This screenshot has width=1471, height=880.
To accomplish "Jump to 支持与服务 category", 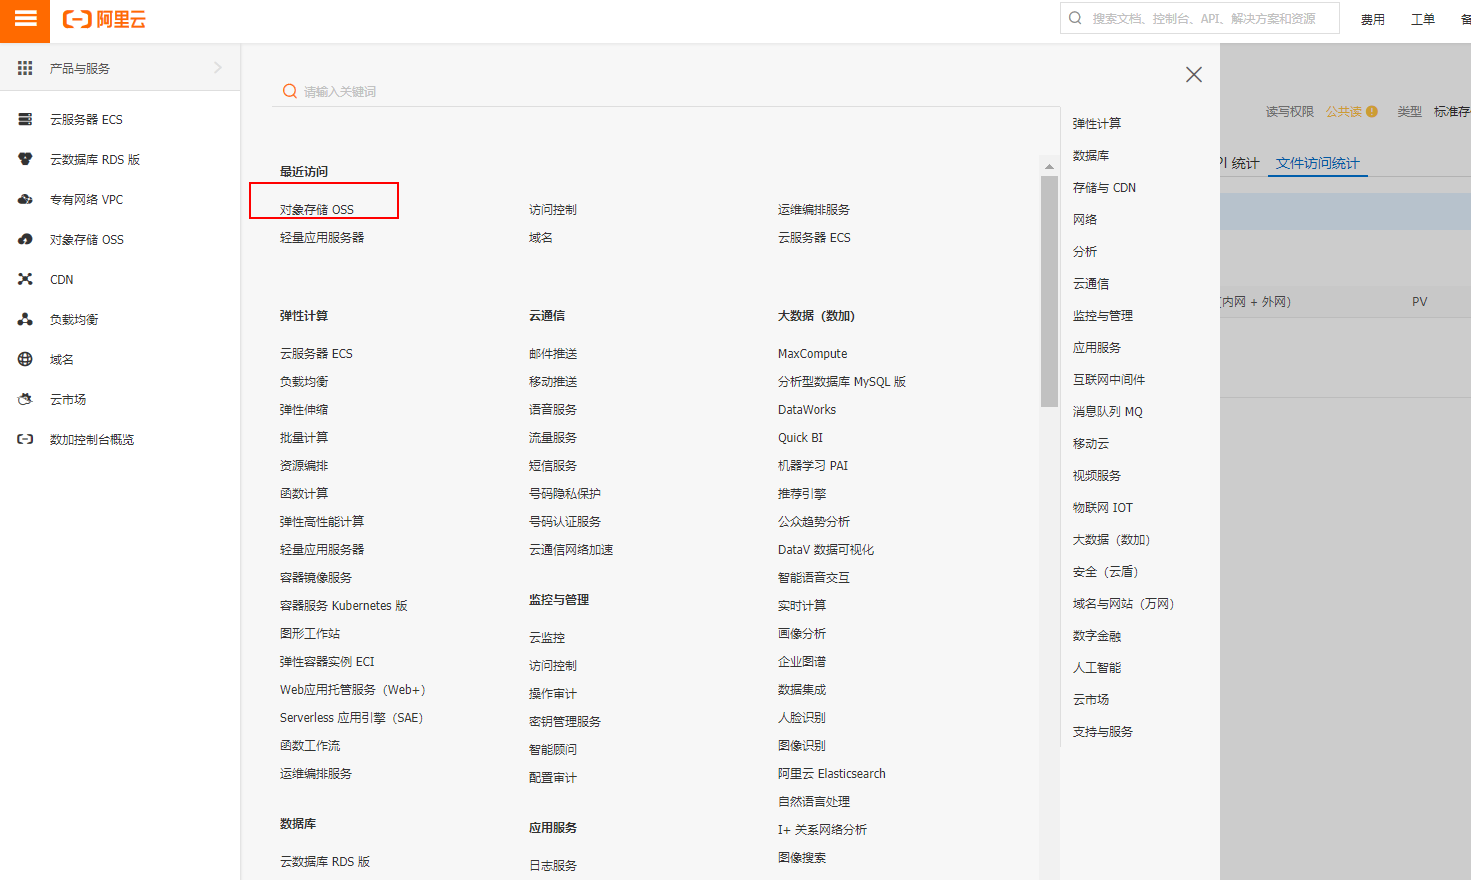I will tap(1103, 731).
